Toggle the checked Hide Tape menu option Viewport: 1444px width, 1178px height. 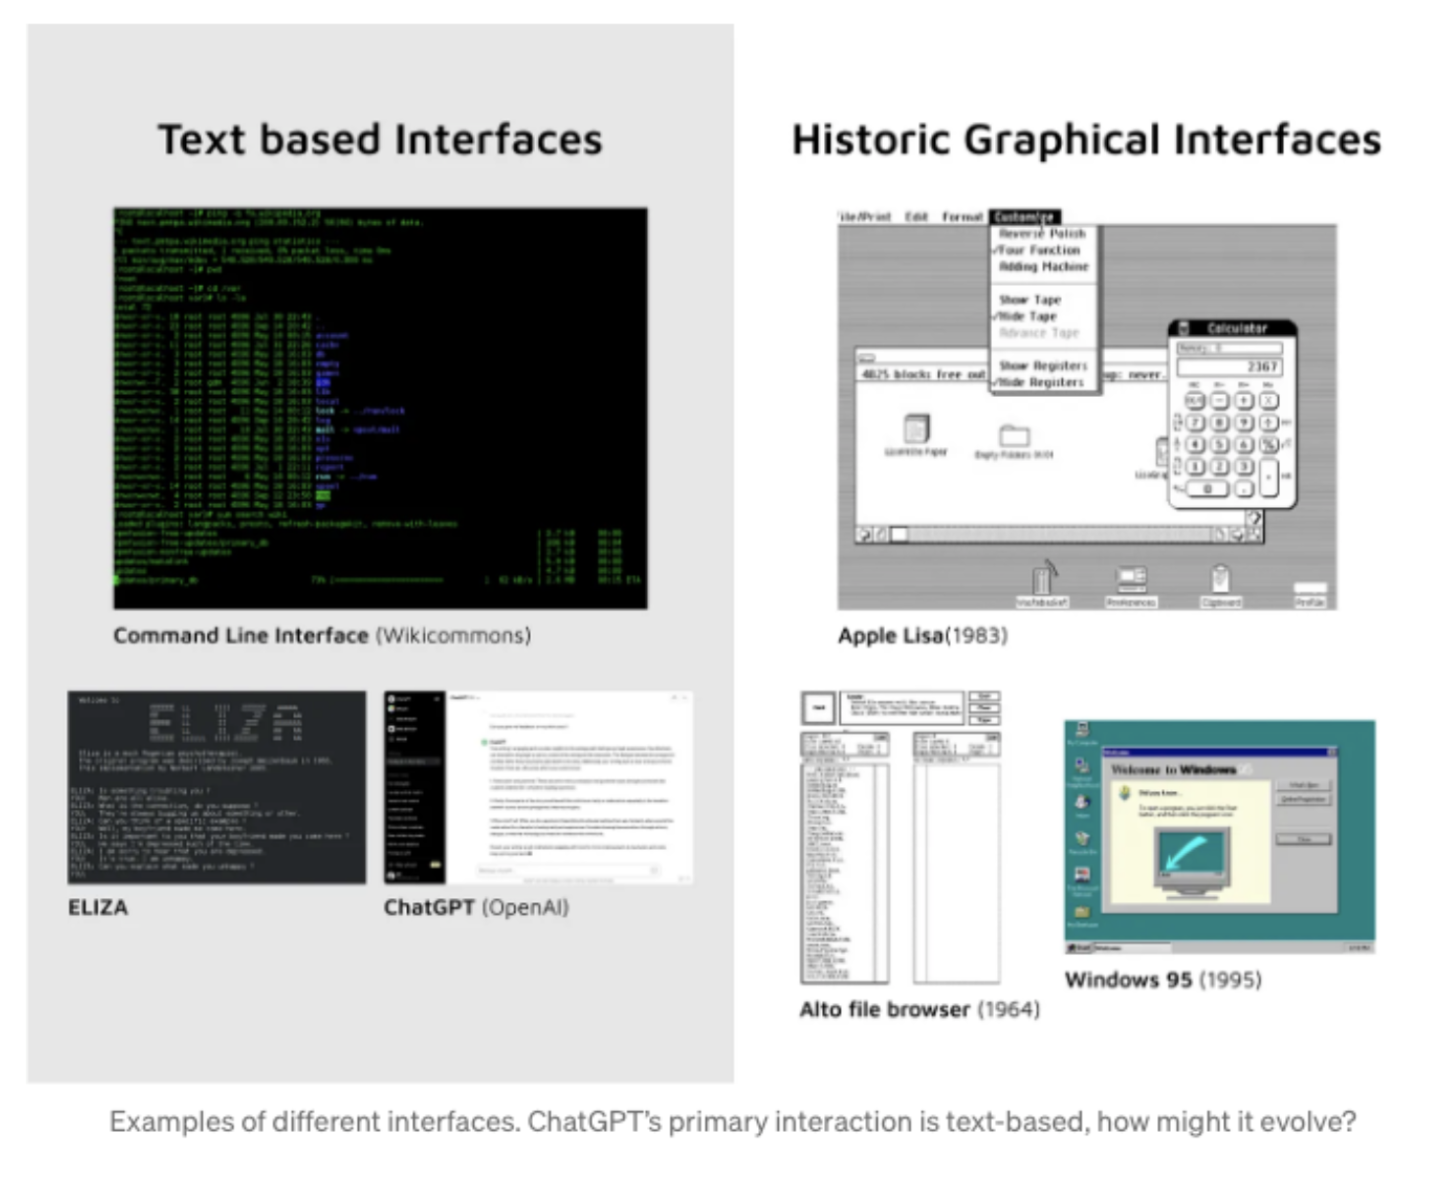(1028, 316)
